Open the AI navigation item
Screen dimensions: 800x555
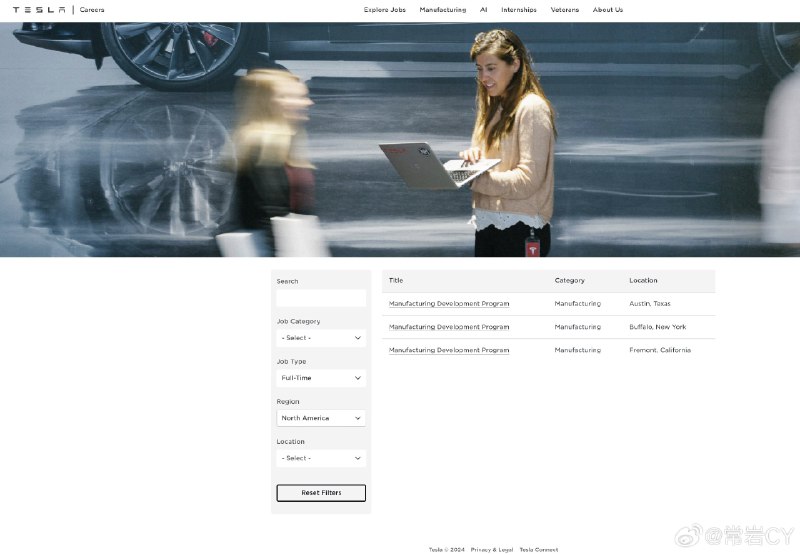point(484,10)
